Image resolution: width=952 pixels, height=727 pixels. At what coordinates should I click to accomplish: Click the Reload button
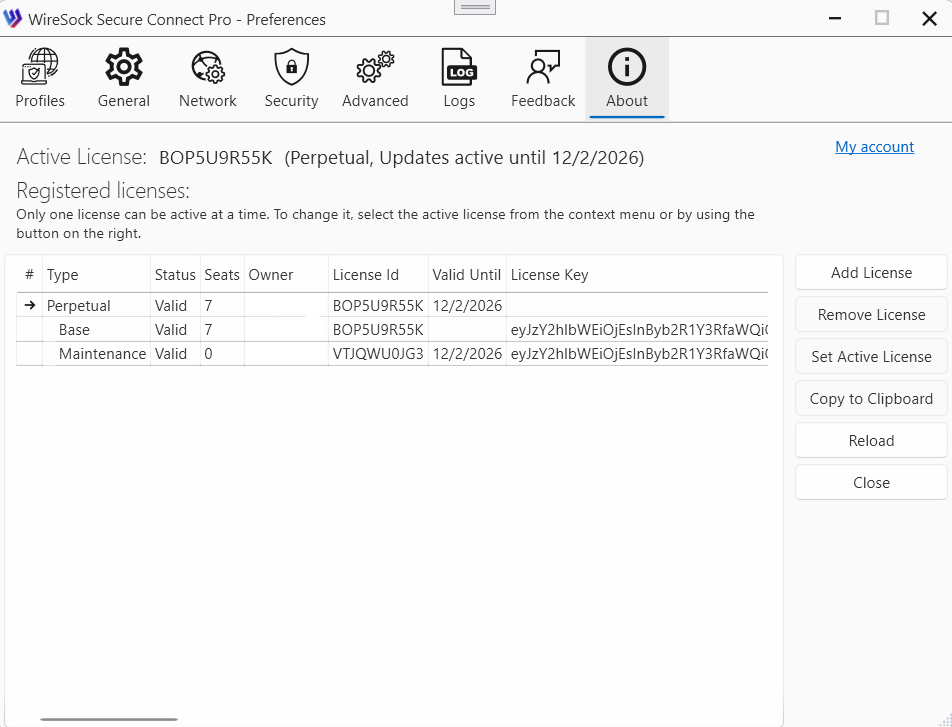click(871, 441)
